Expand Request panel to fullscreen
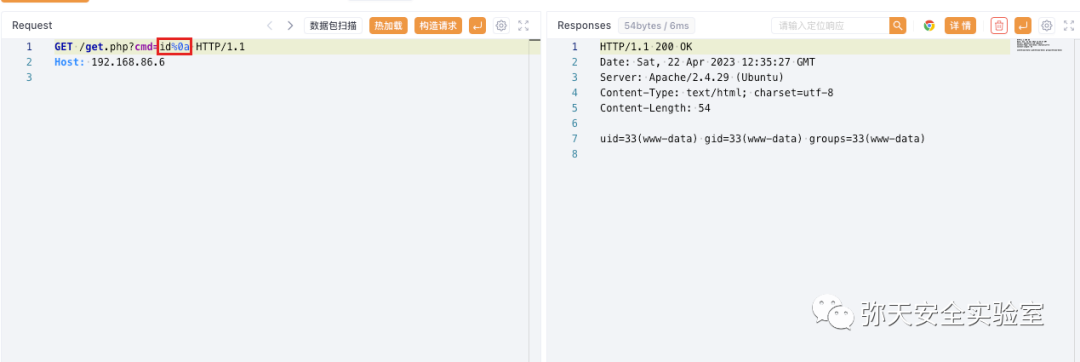The image size is (1080, 362). [x=523, y=25]
